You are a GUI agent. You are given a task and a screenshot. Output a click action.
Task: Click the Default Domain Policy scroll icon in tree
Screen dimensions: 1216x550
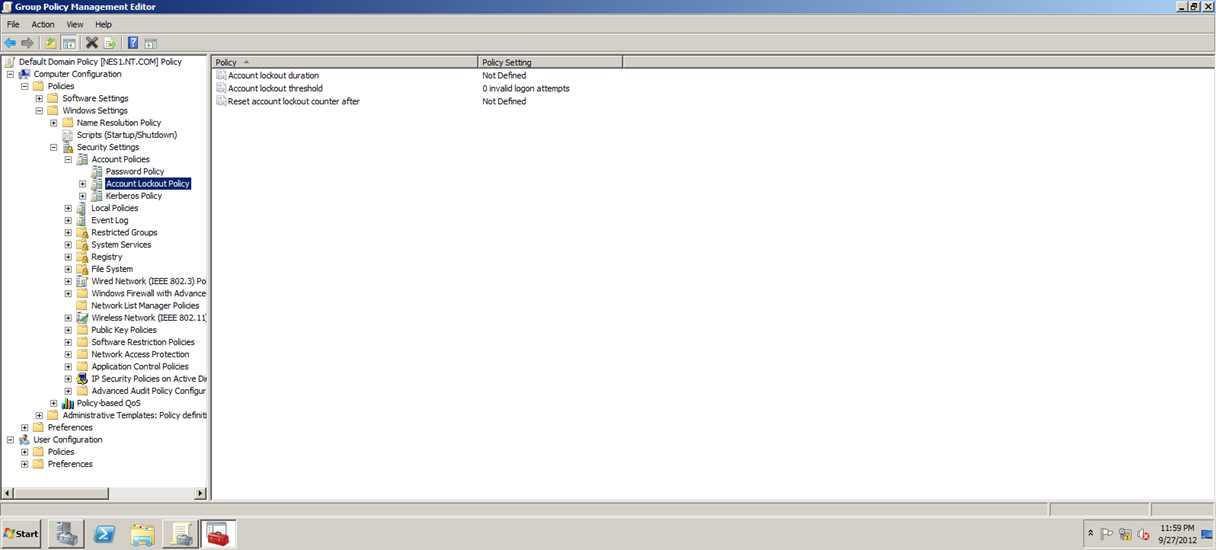coord(10,62)
